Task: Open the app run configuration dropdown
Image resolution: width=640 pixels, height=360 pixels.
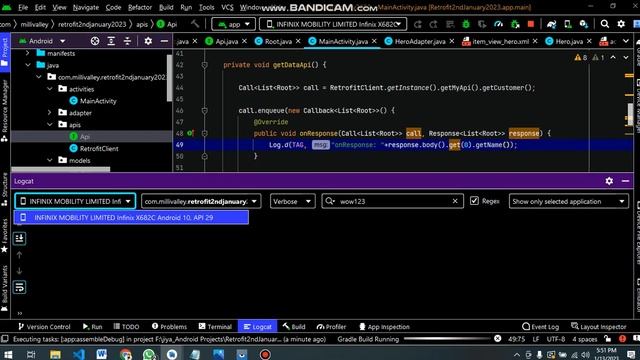Action: (x=233, y=24)
